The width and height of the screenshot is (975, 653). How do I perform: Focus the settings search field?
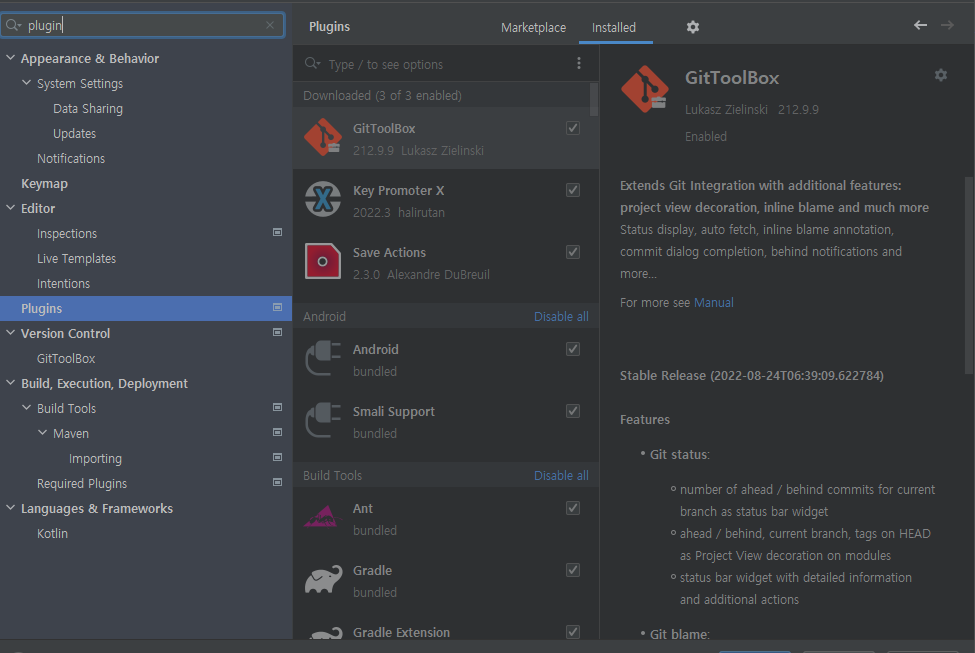[144, 25]
